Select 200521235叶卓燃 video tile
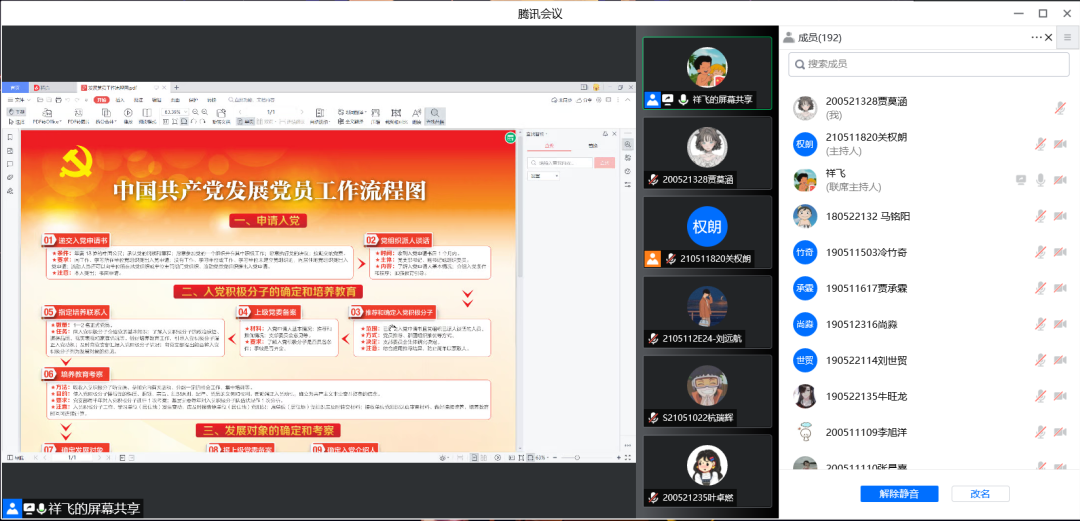Screen dimensions: 1080x521 (707, 471)
